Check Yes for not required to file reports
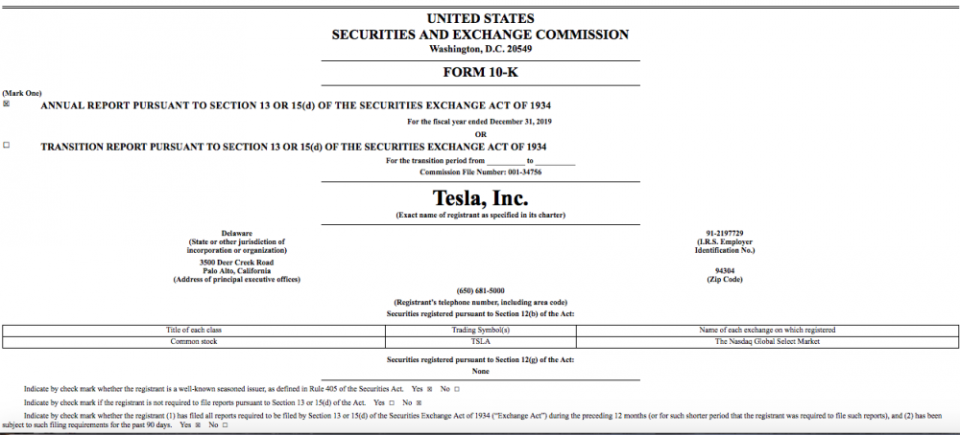 tap(392, 401)
